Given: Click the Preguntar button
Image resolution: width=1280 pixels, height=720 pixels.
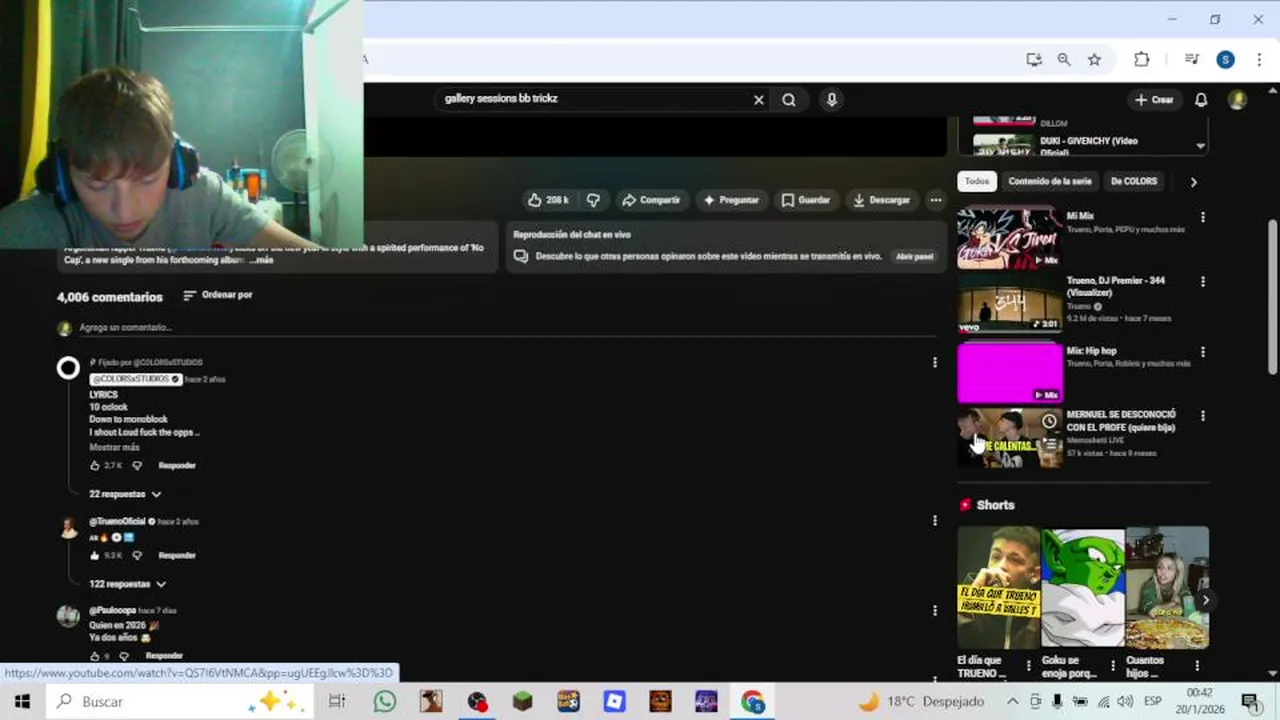Looking at the screenshot, I should [731, 200].
